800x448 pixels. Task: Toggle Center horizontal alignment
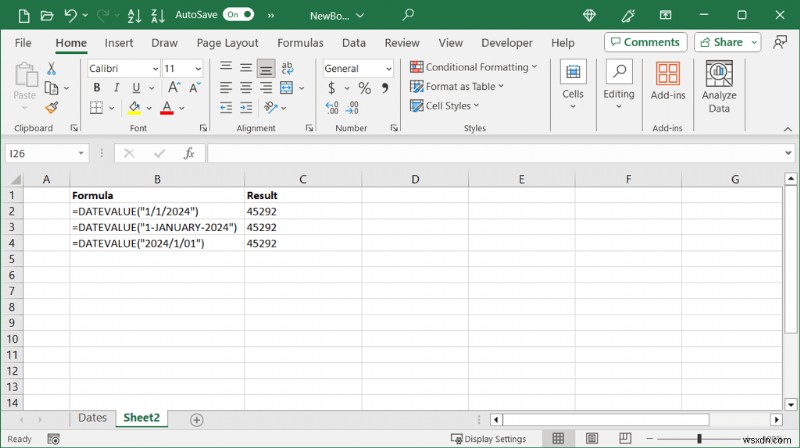point(246,88)
